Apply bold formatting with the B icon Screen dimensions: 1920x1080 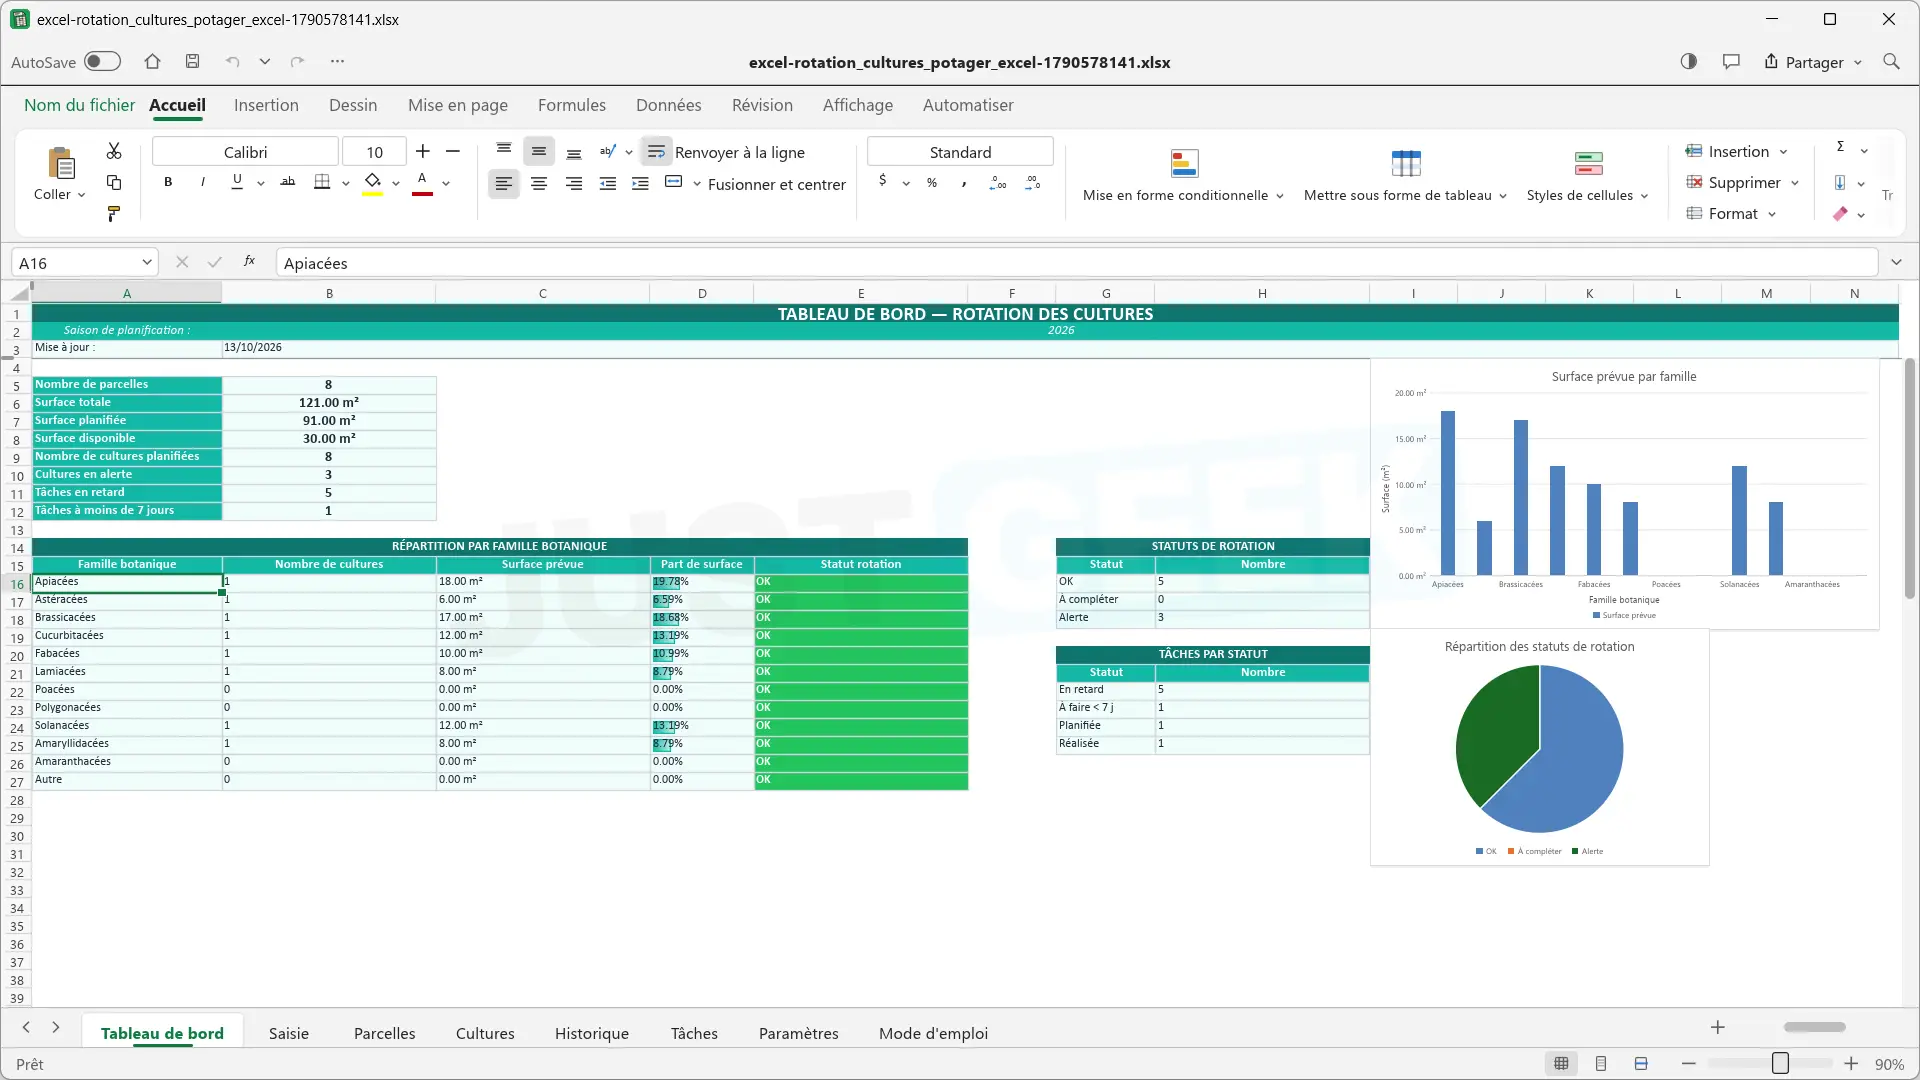tap(168, 182)
